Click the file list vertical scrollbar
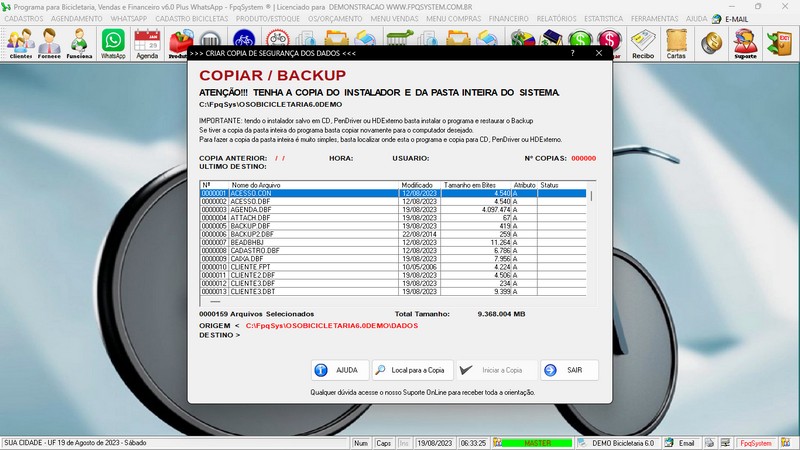The image size is (800, 450). tap(591, 238)
